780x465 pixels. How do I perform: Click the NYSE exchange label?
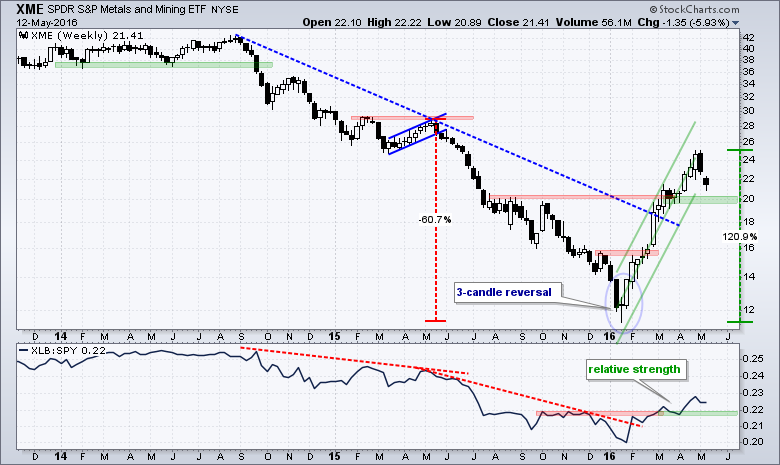click(224, 9)
